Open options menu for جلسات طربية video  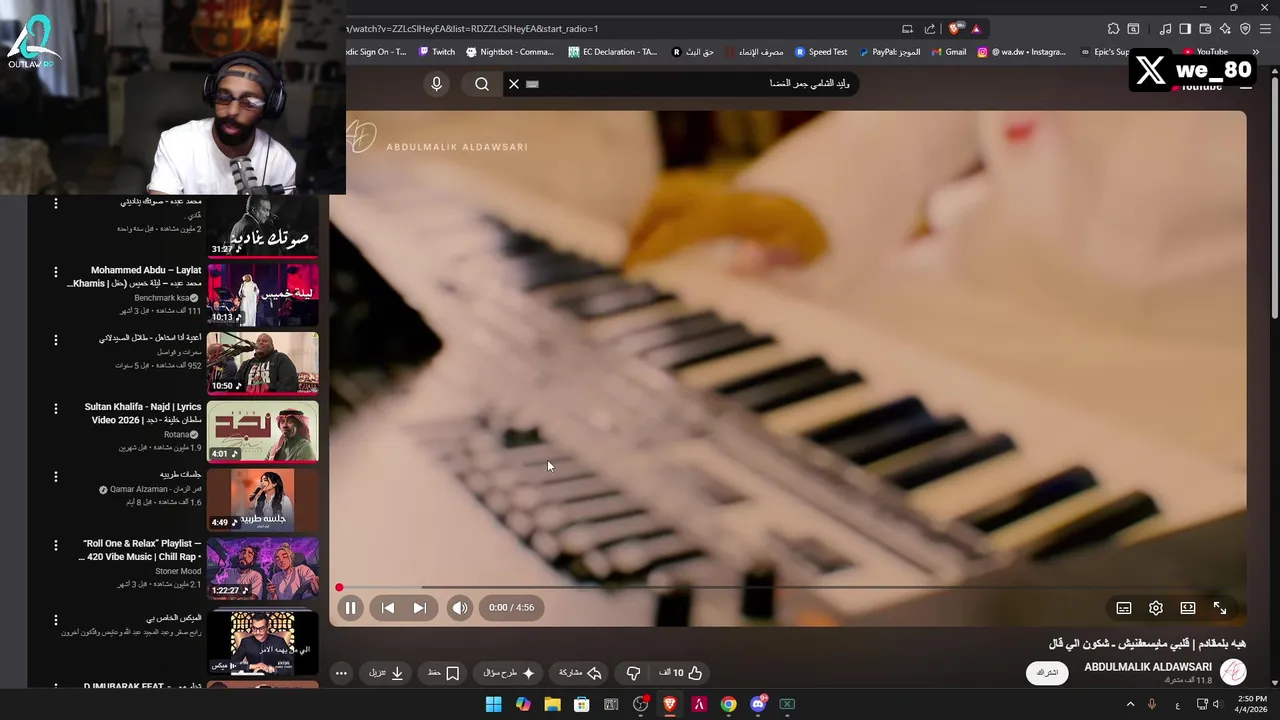point(55,476)
